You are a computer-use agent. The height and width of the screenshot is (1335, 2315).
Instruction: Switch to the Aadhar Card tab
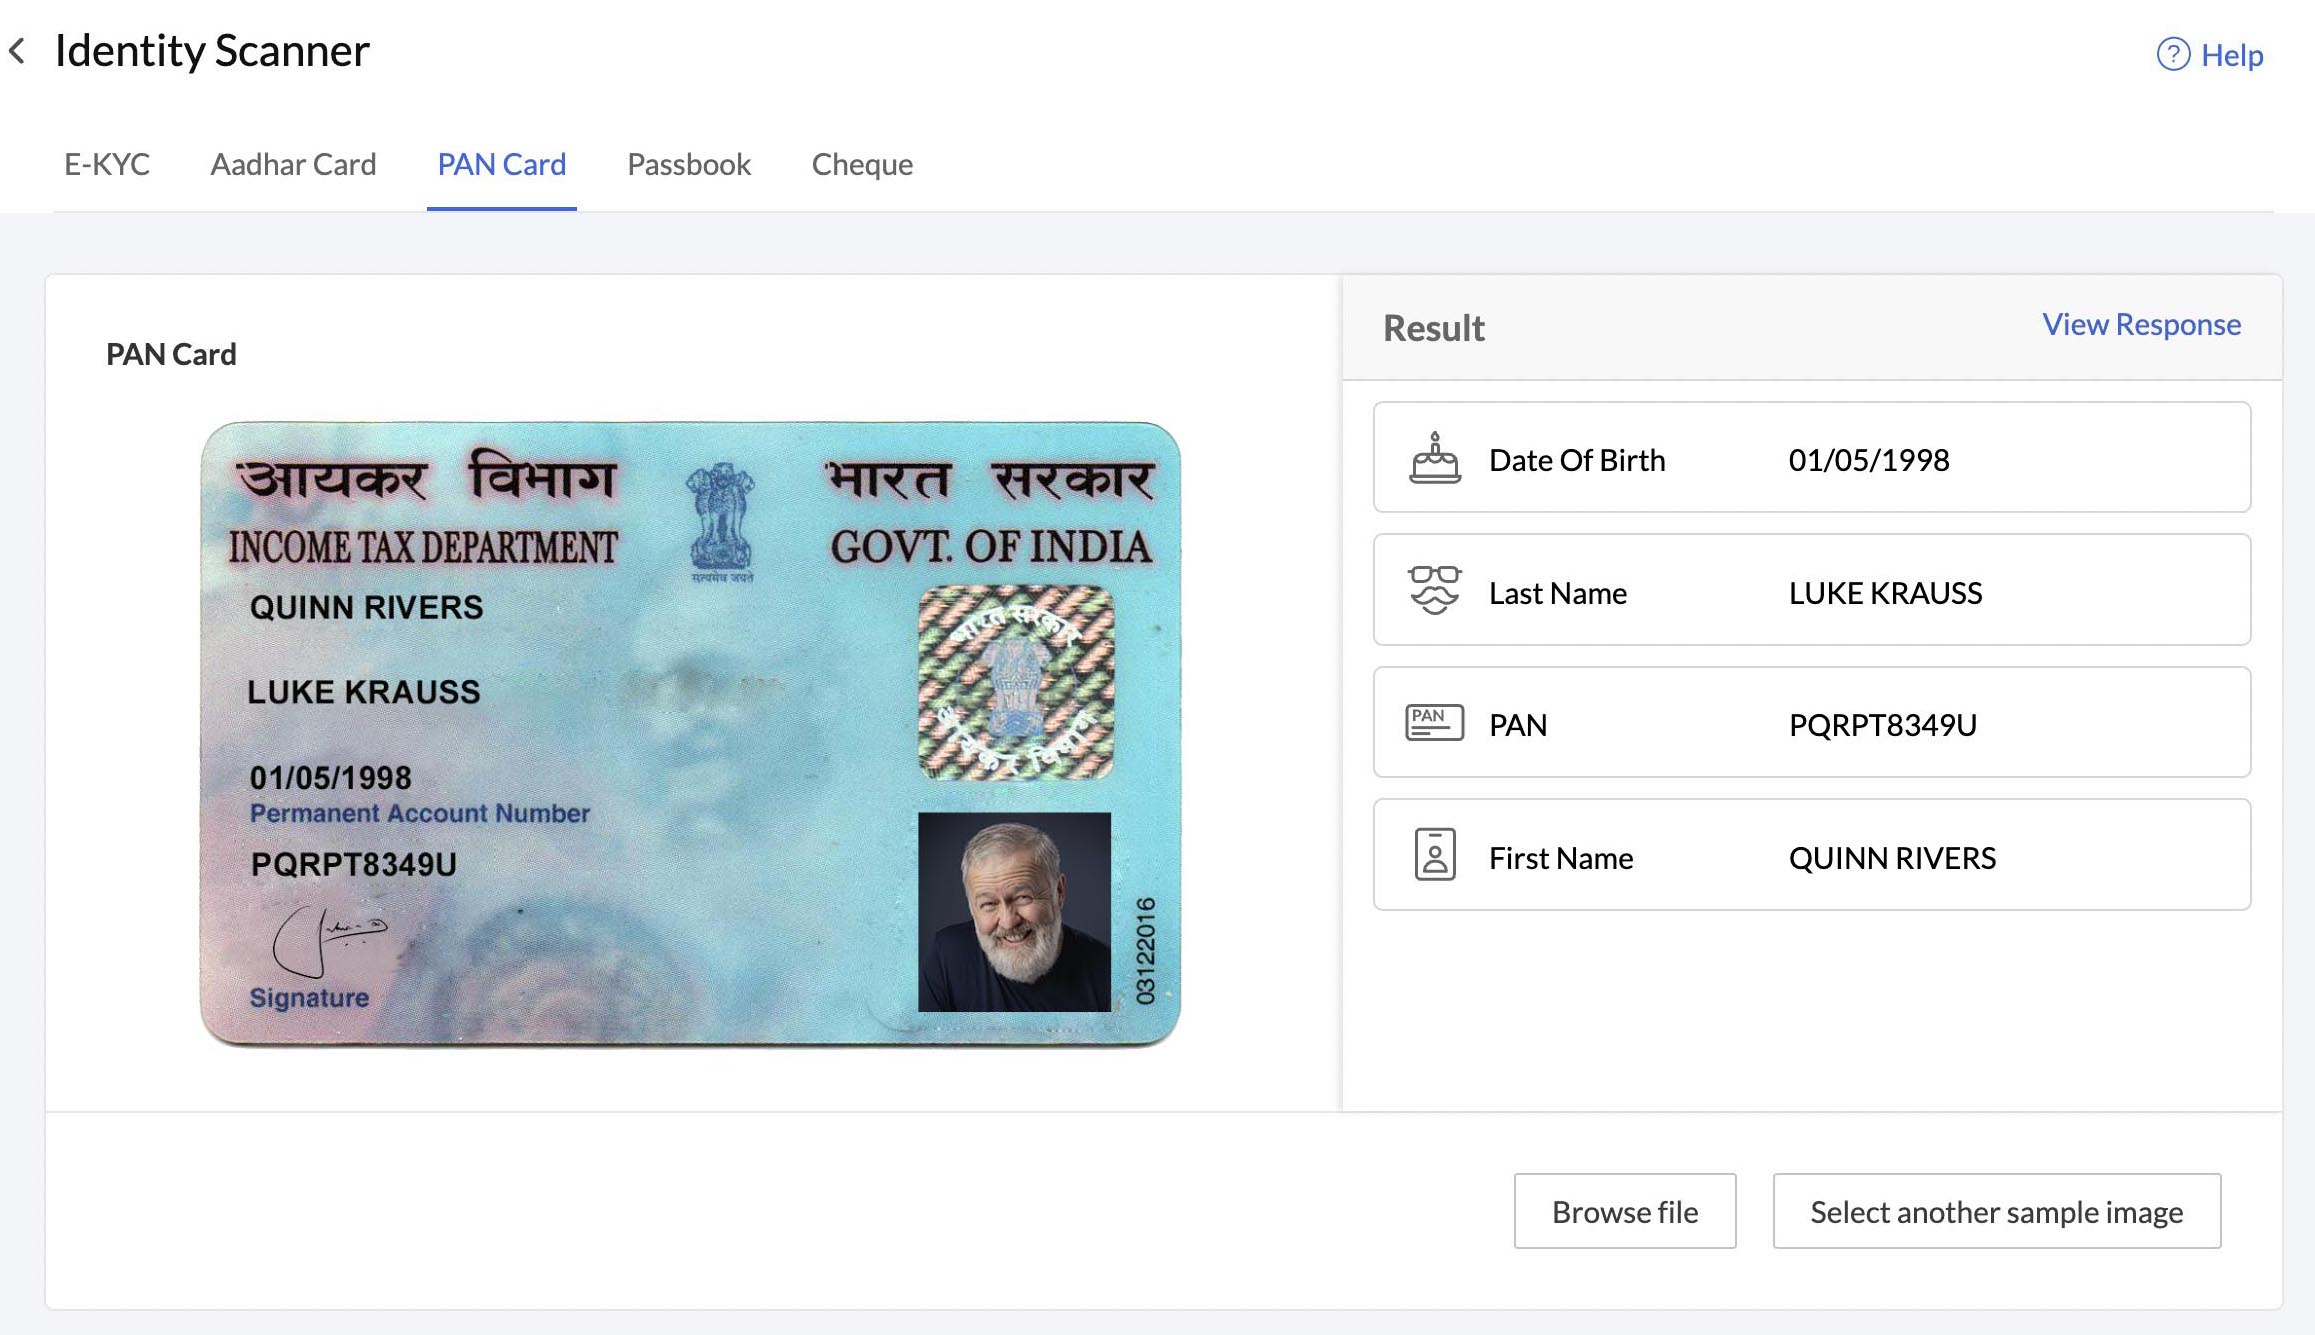(x=294, y=162)
